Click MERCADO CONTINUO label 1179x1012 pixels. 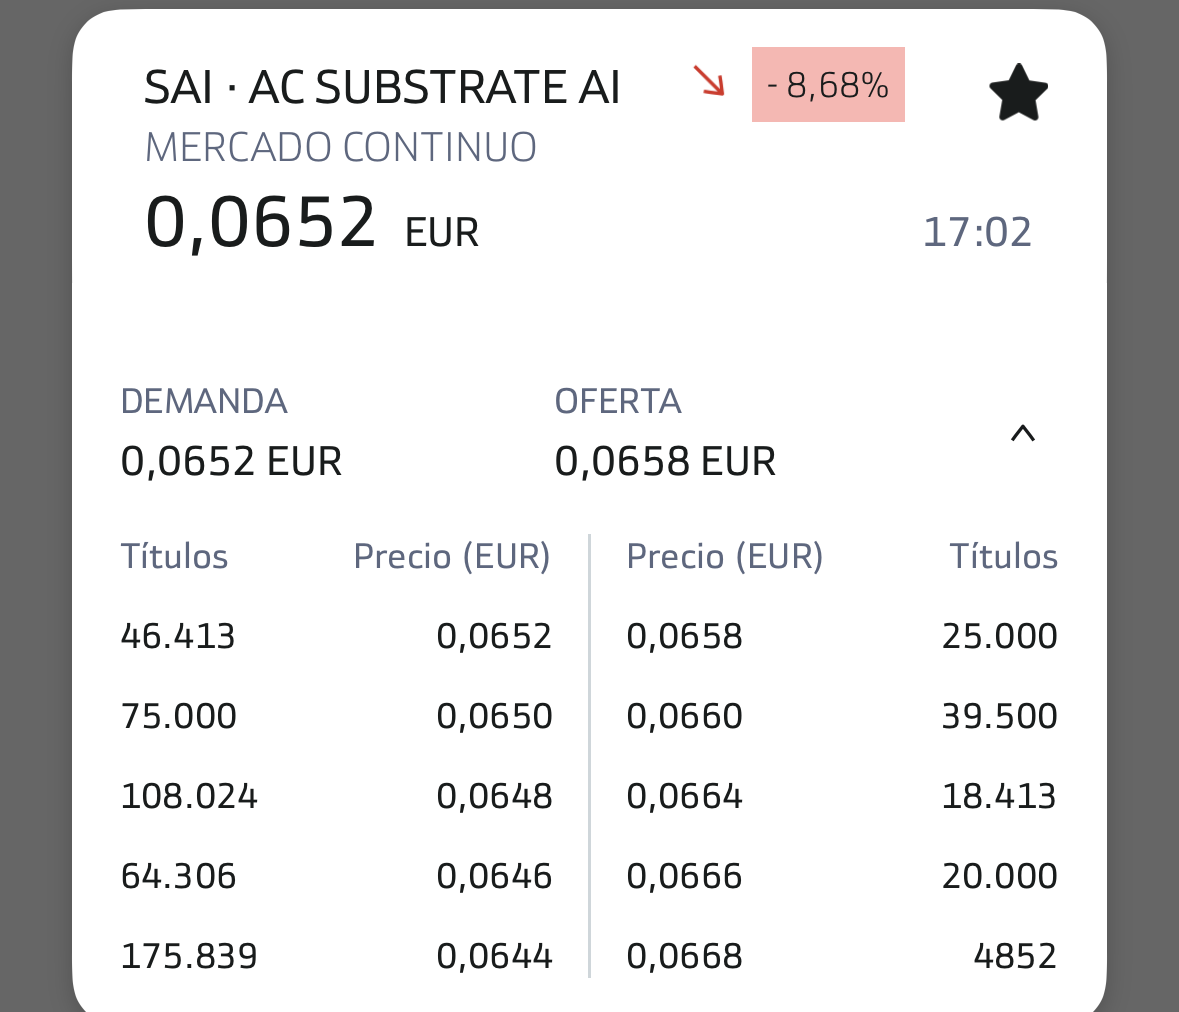341,148
